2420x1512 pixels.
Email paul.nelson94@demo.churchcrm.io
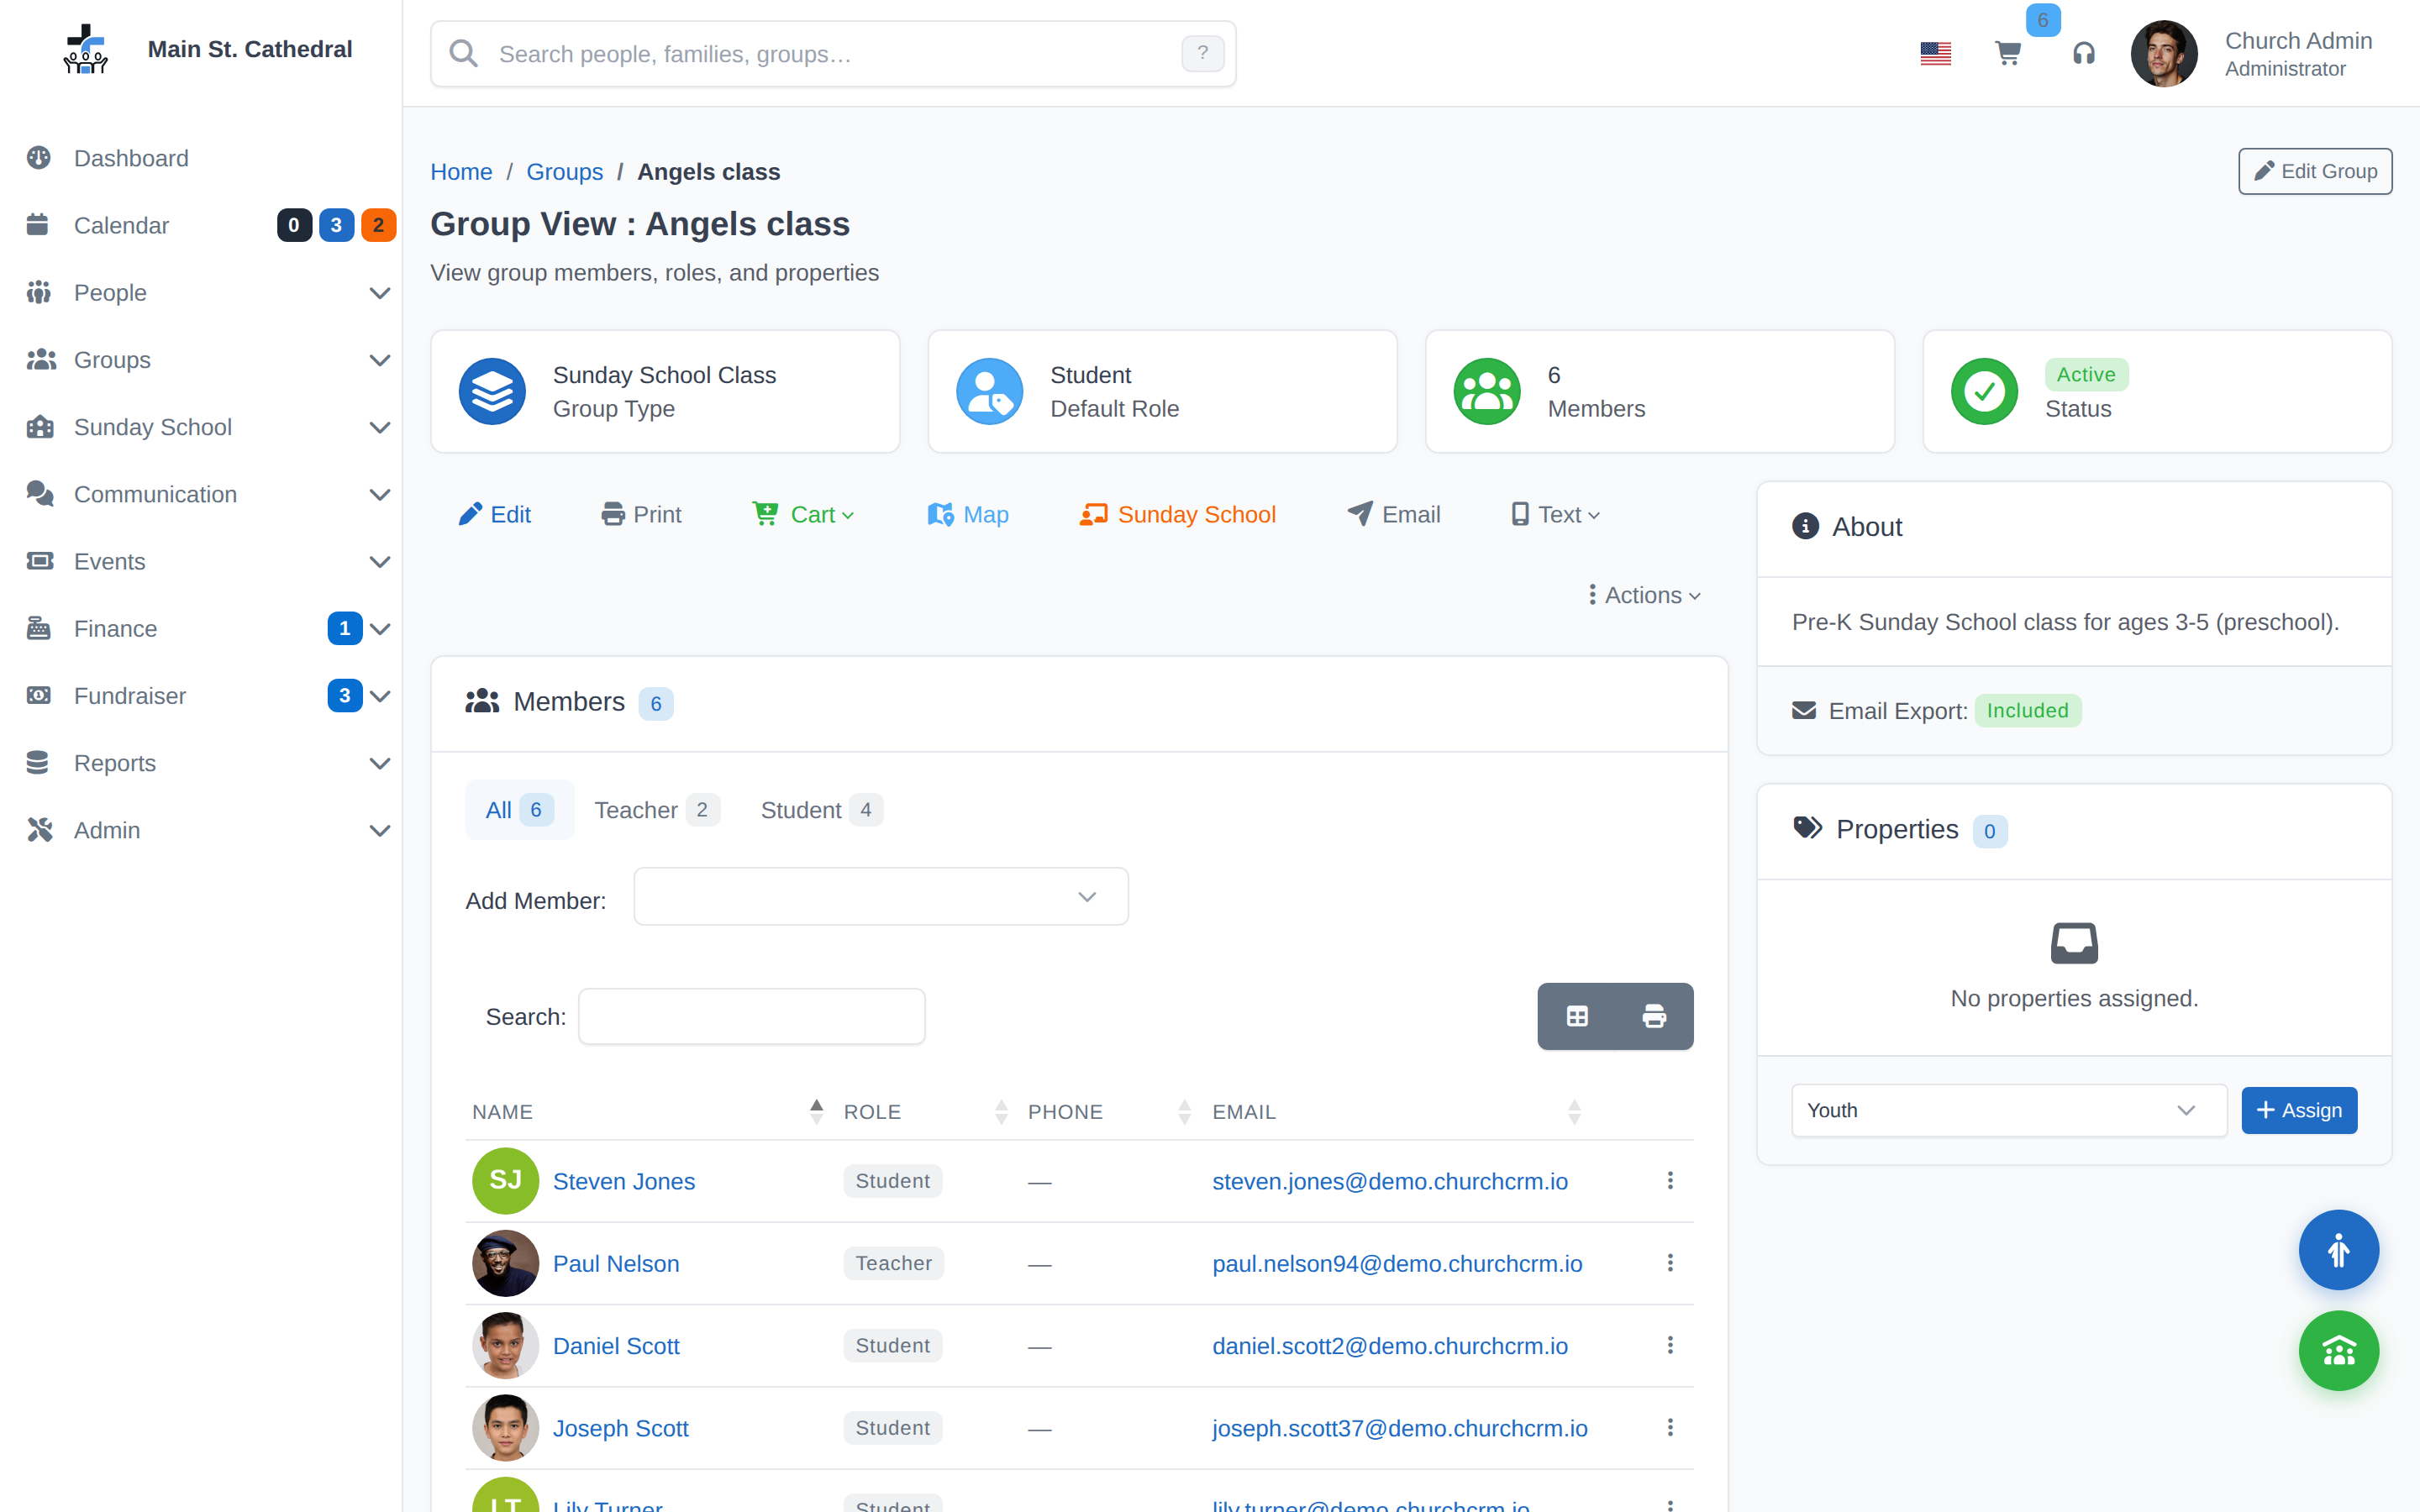click(1397, 1263)
